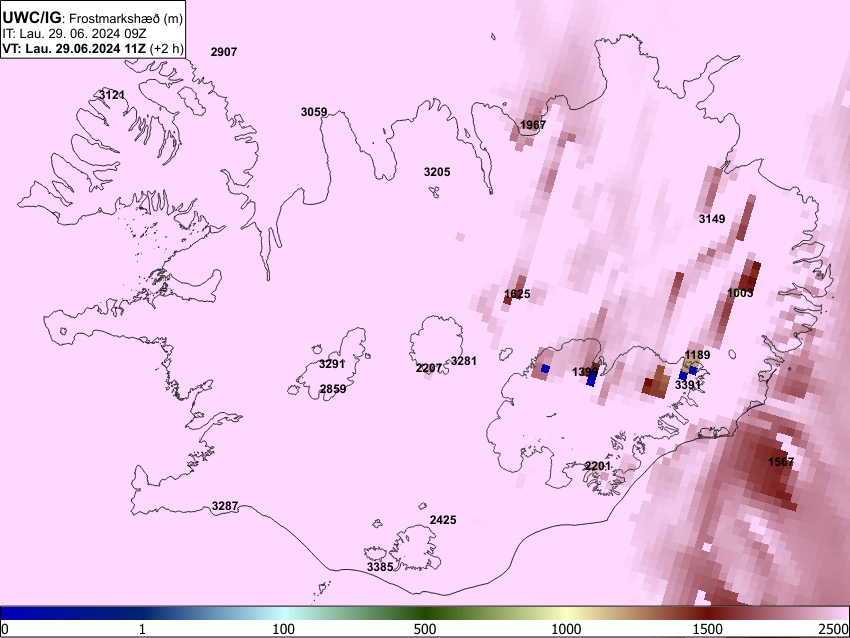Click the 1567 value offshore
The height and width of the screenshot is (638, 850).
pos(781,462)
